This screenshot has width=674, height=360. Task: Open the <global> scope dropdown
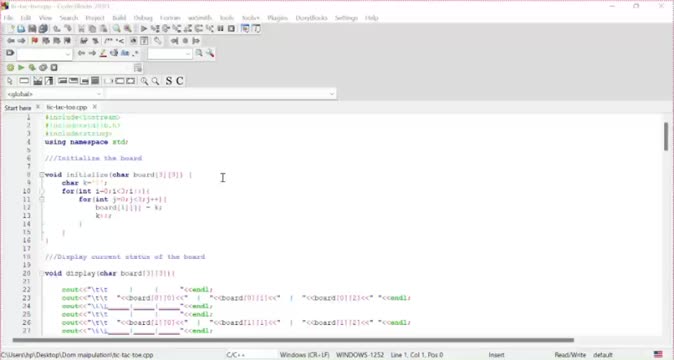pos(53,94)
